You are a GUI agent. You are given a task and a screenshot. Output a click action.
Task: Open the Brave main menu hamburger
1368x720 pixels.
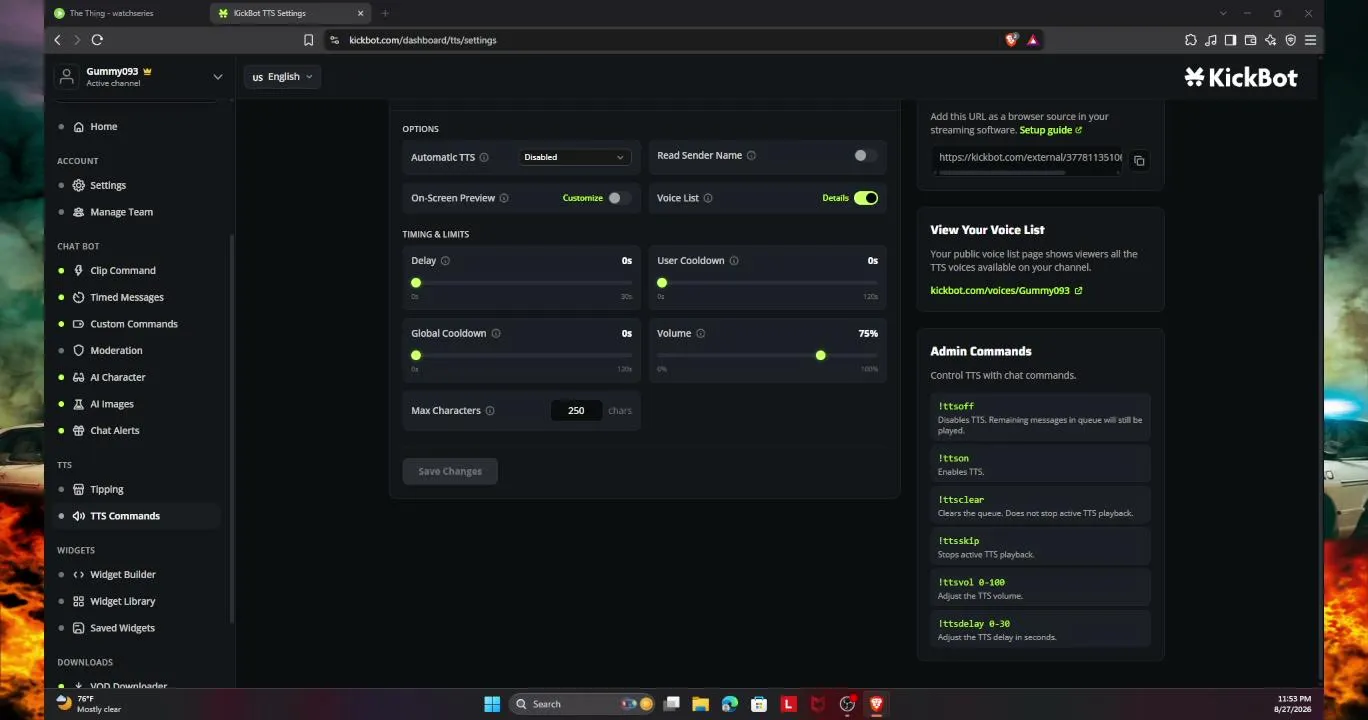point(1310,40)
